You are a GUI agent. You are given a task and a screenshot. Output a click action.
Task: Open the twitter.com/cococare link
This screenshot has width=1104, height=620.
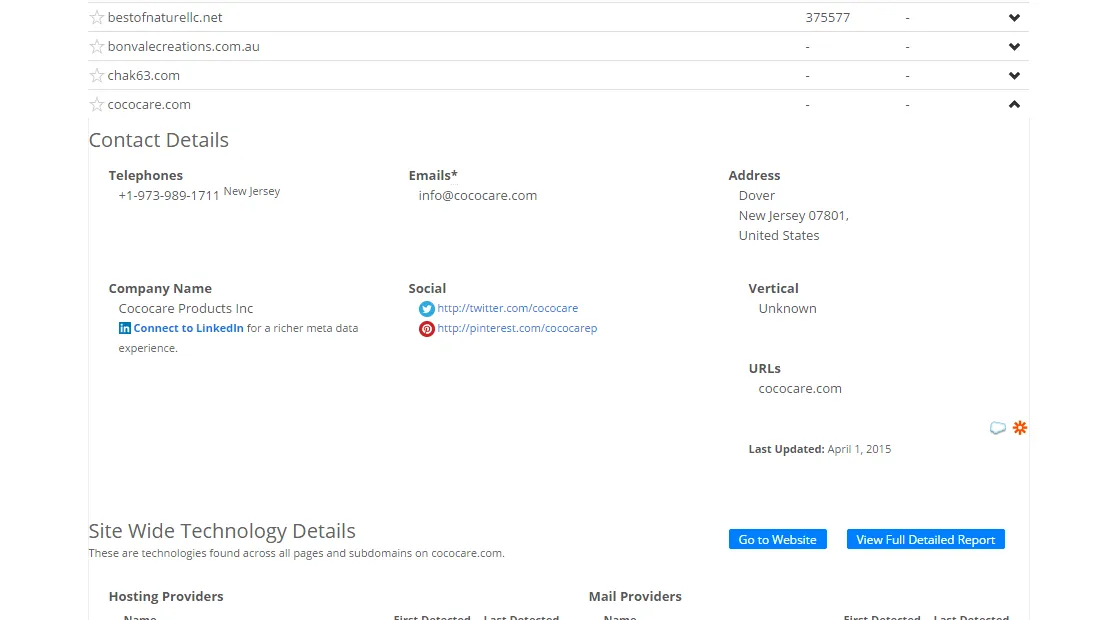(x=507, y=308)
